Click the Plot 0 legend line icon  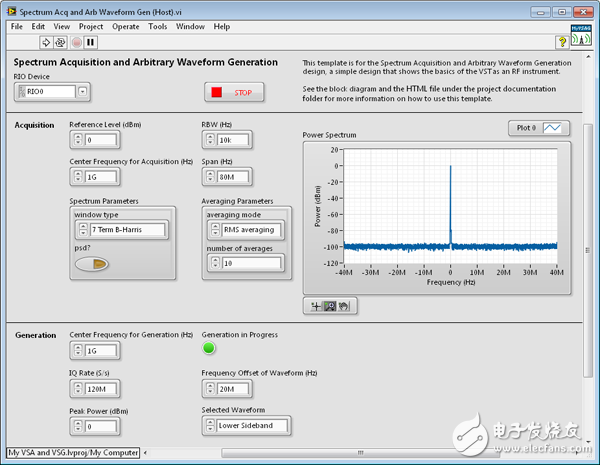click(555, 128)
